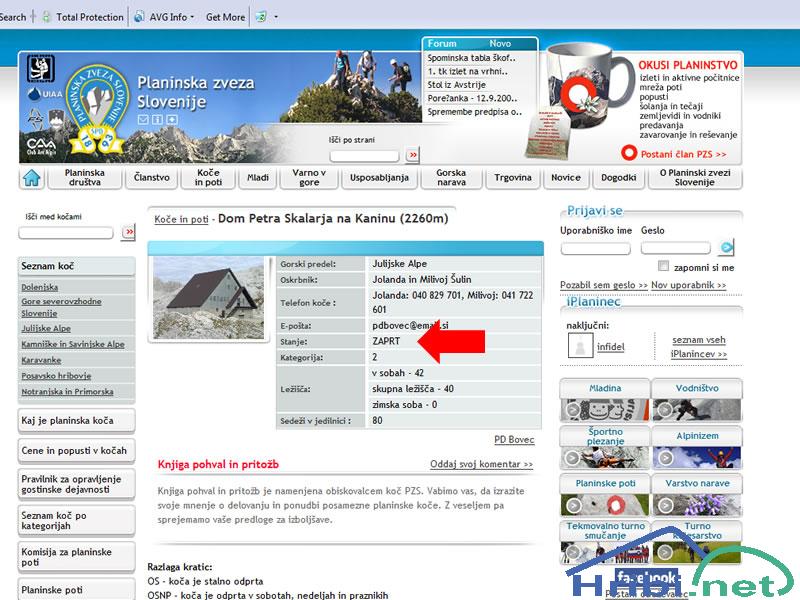The width and height of the screenshot is (800, 600).
Task: Submit the hut search arrow button
Action: (x=129, y=233)
